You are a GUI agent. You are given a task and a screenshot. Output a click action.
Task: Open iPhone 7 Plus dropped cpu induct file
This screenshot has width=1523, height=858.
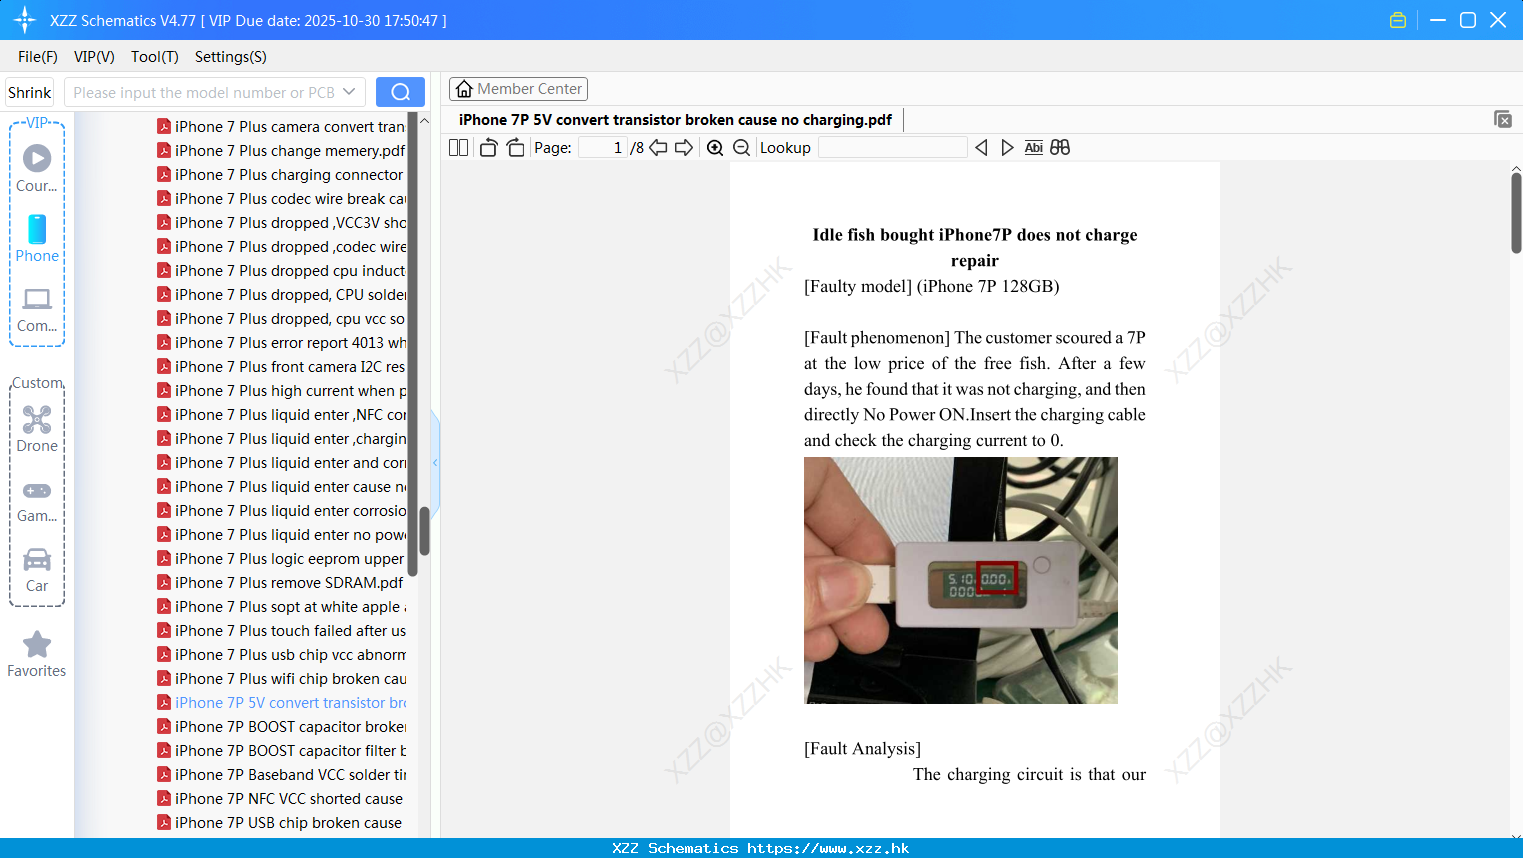tap(281, 270)
